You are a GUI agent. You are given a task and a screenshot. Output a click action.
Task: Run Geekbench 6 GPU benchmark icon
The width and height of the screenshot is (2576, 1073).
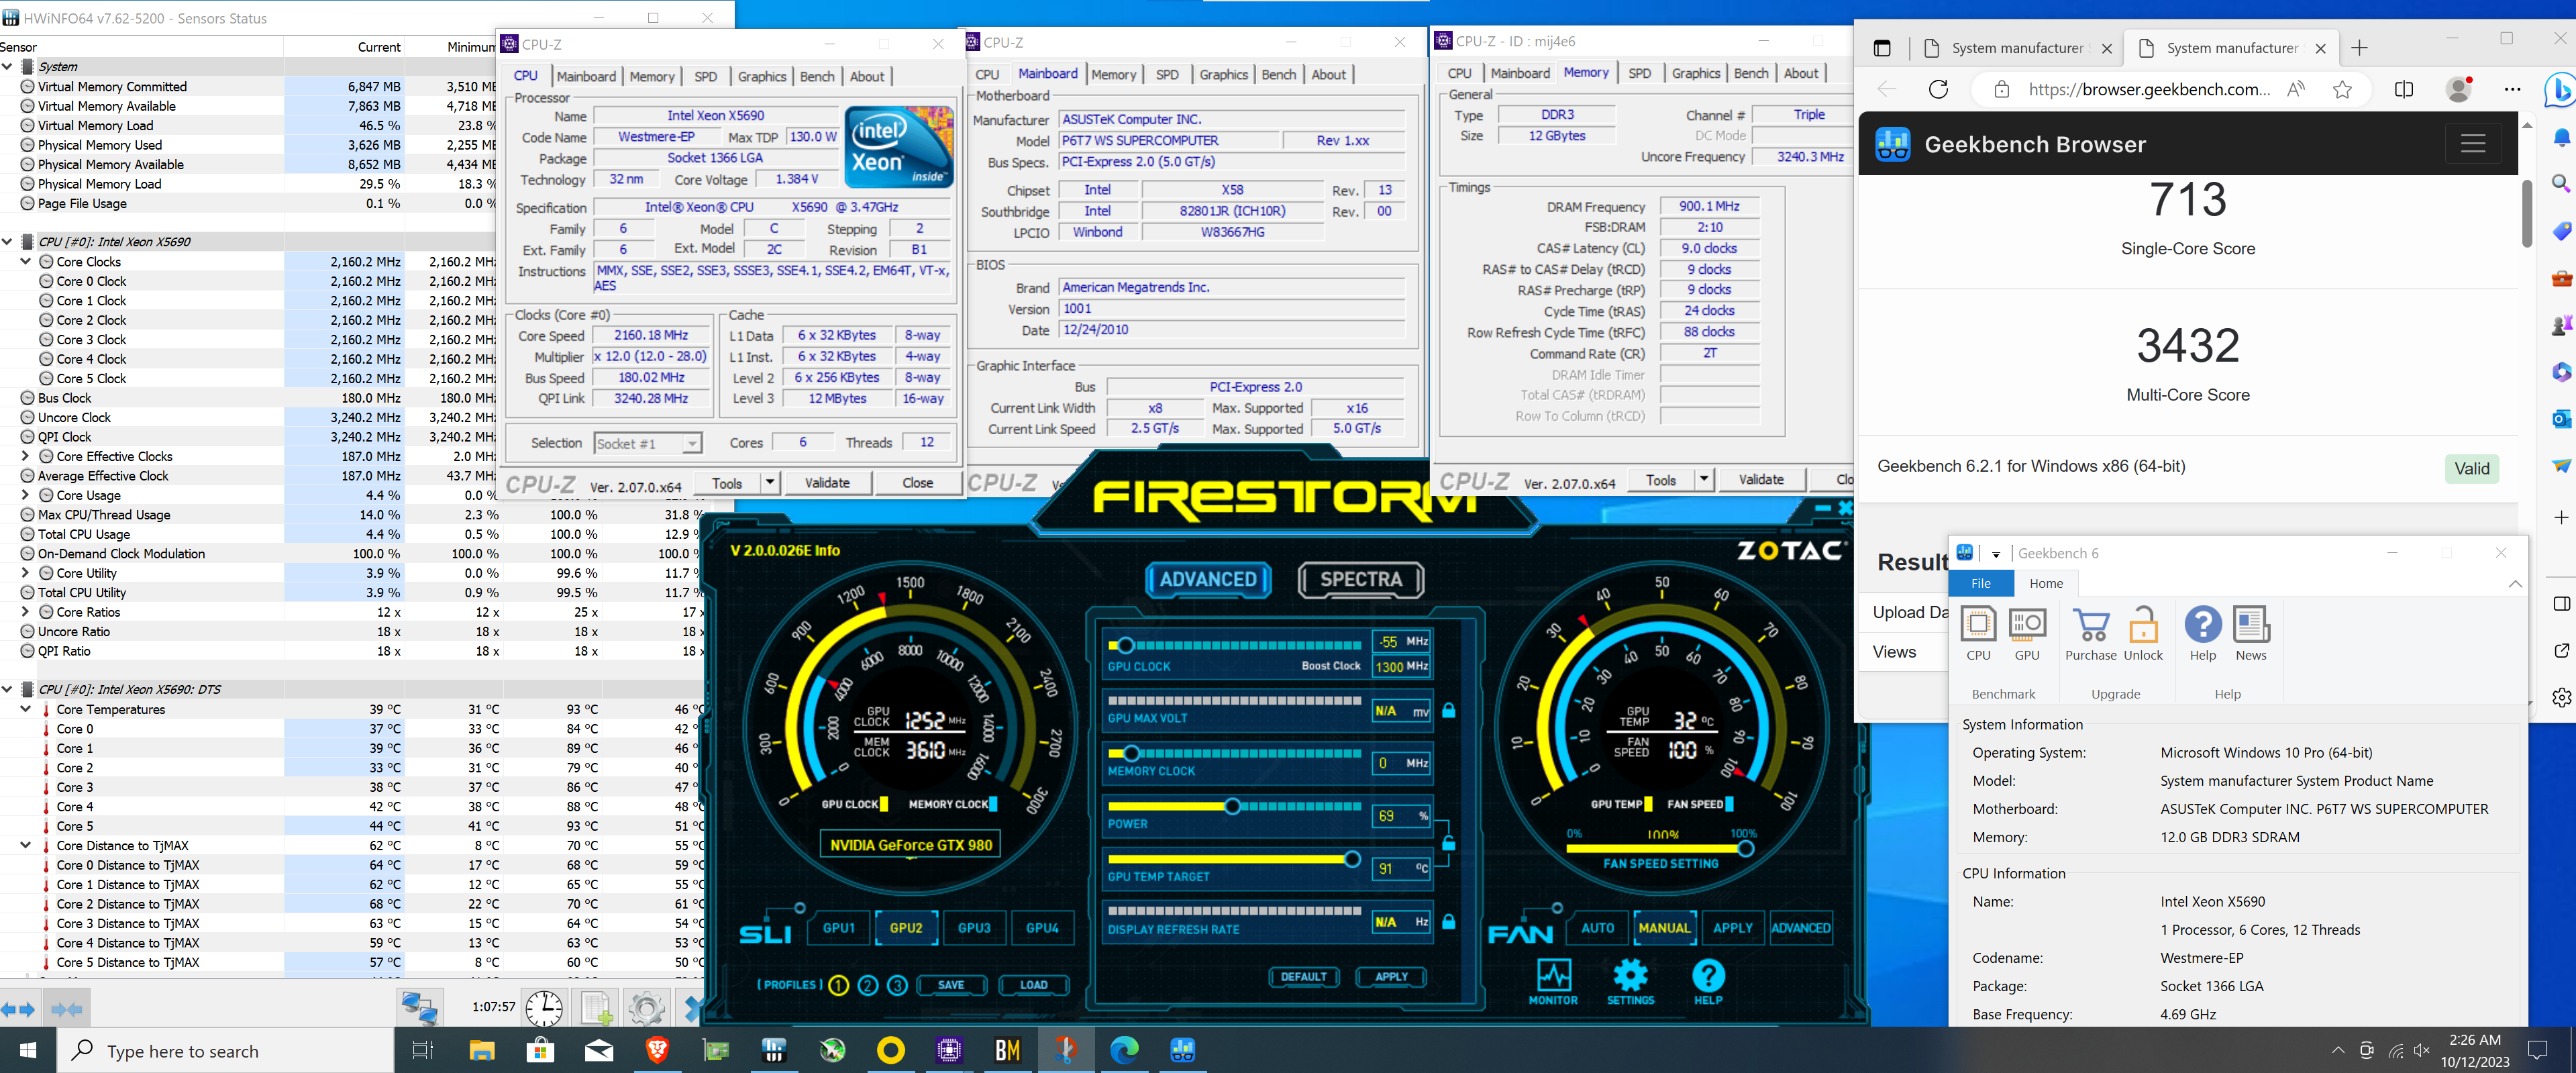(2027, 633)
